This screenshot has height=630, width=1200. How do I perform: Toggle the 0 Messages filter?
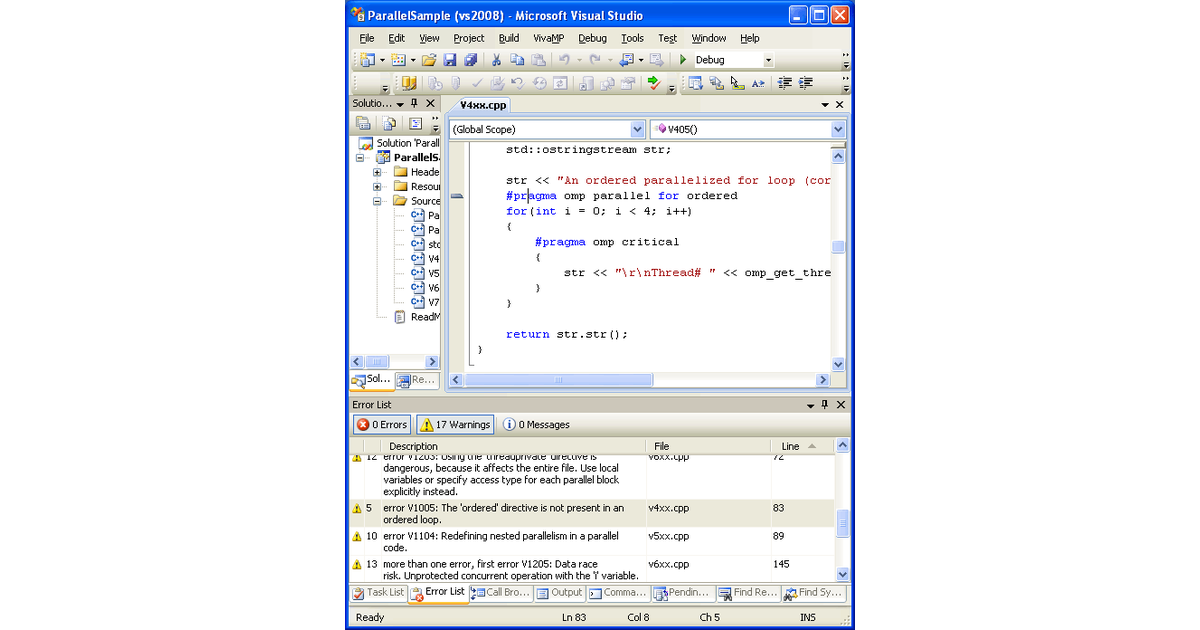(537, 424)
